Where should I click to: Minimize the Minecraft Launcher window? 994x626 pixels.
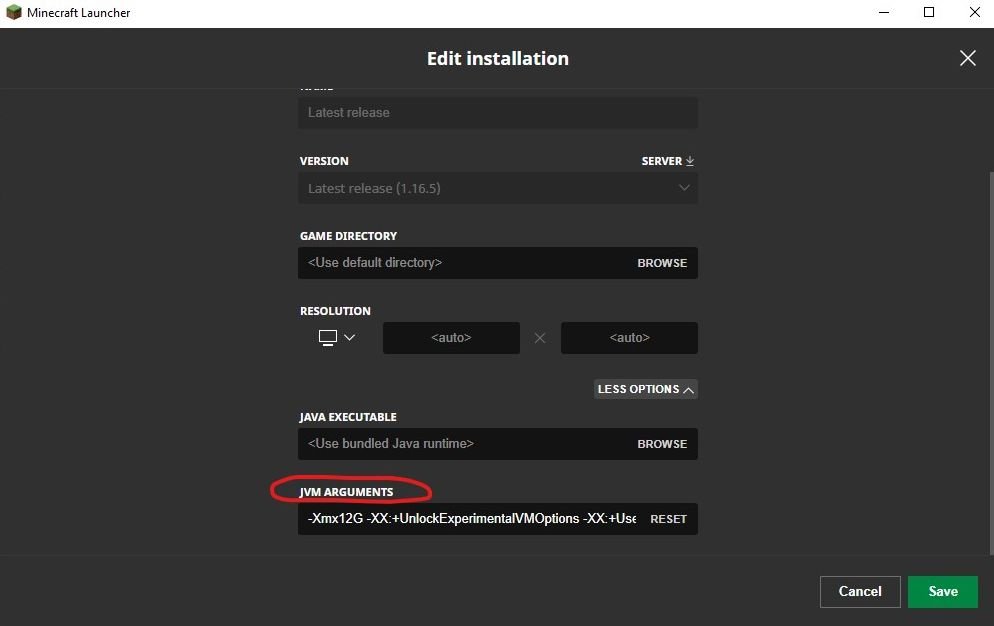[884, 13]
